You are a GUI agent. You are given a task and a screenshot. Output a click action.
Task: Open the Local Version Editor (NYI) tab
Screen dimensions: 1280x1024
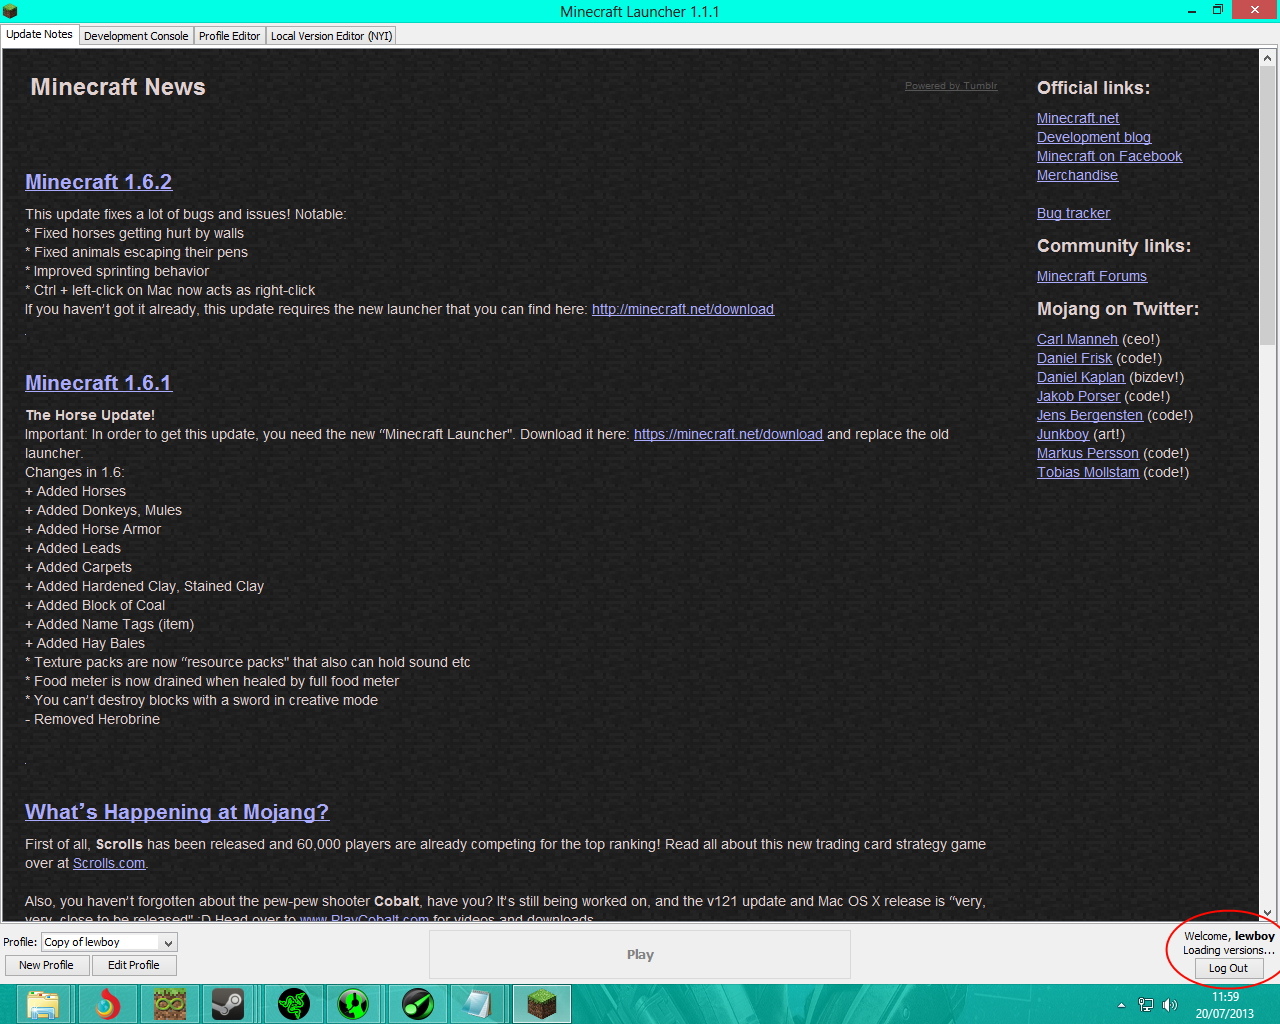331,36
